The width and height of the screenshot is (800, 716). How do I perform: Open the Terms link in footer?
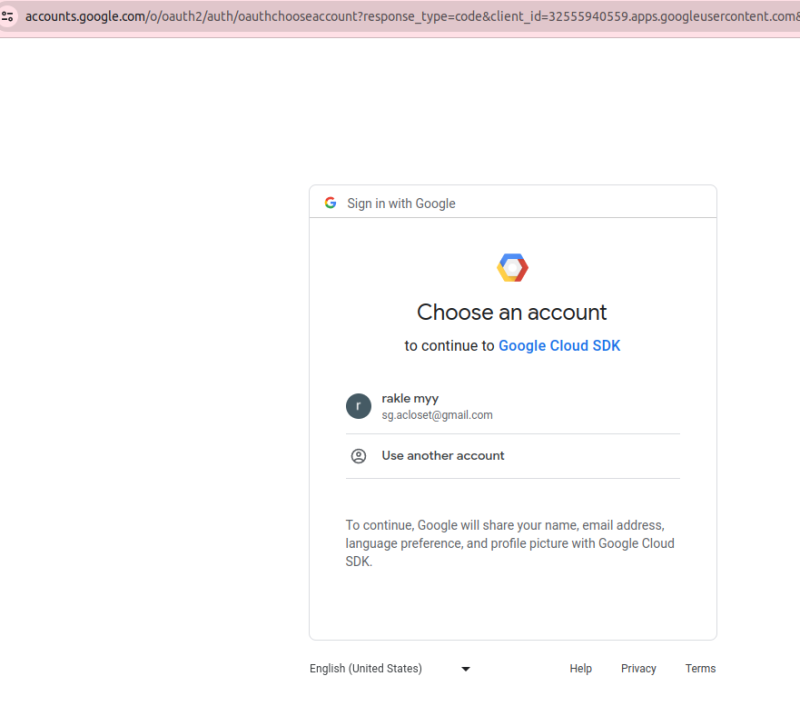tap(700, 669)
